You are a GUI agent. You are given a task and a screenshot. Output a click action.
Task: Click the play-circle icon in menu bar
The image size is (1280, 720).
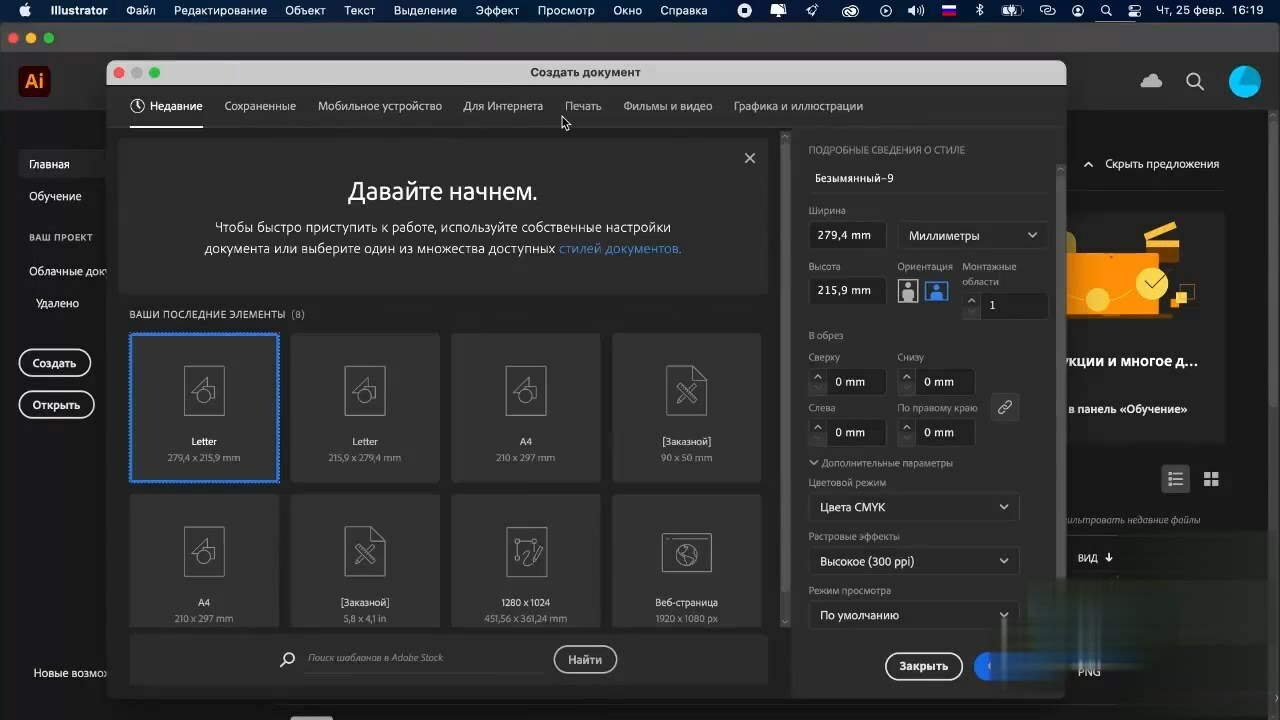(885, 11)
